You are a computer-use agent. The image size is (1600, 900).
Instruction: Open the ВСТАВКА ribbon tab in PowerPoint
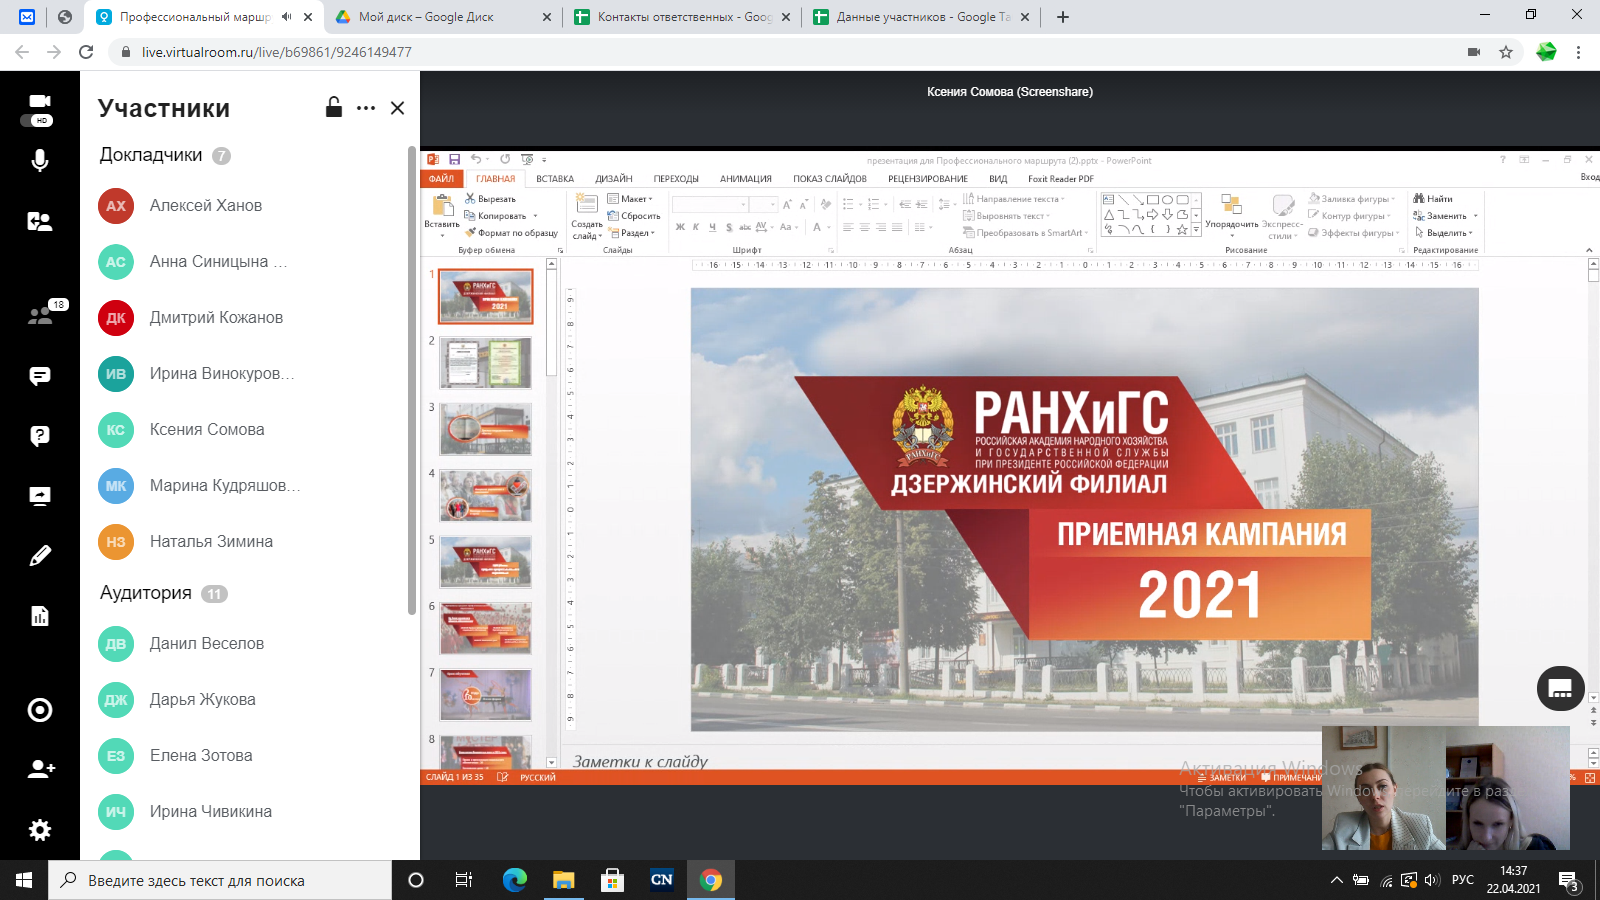[x=555, y=179]
